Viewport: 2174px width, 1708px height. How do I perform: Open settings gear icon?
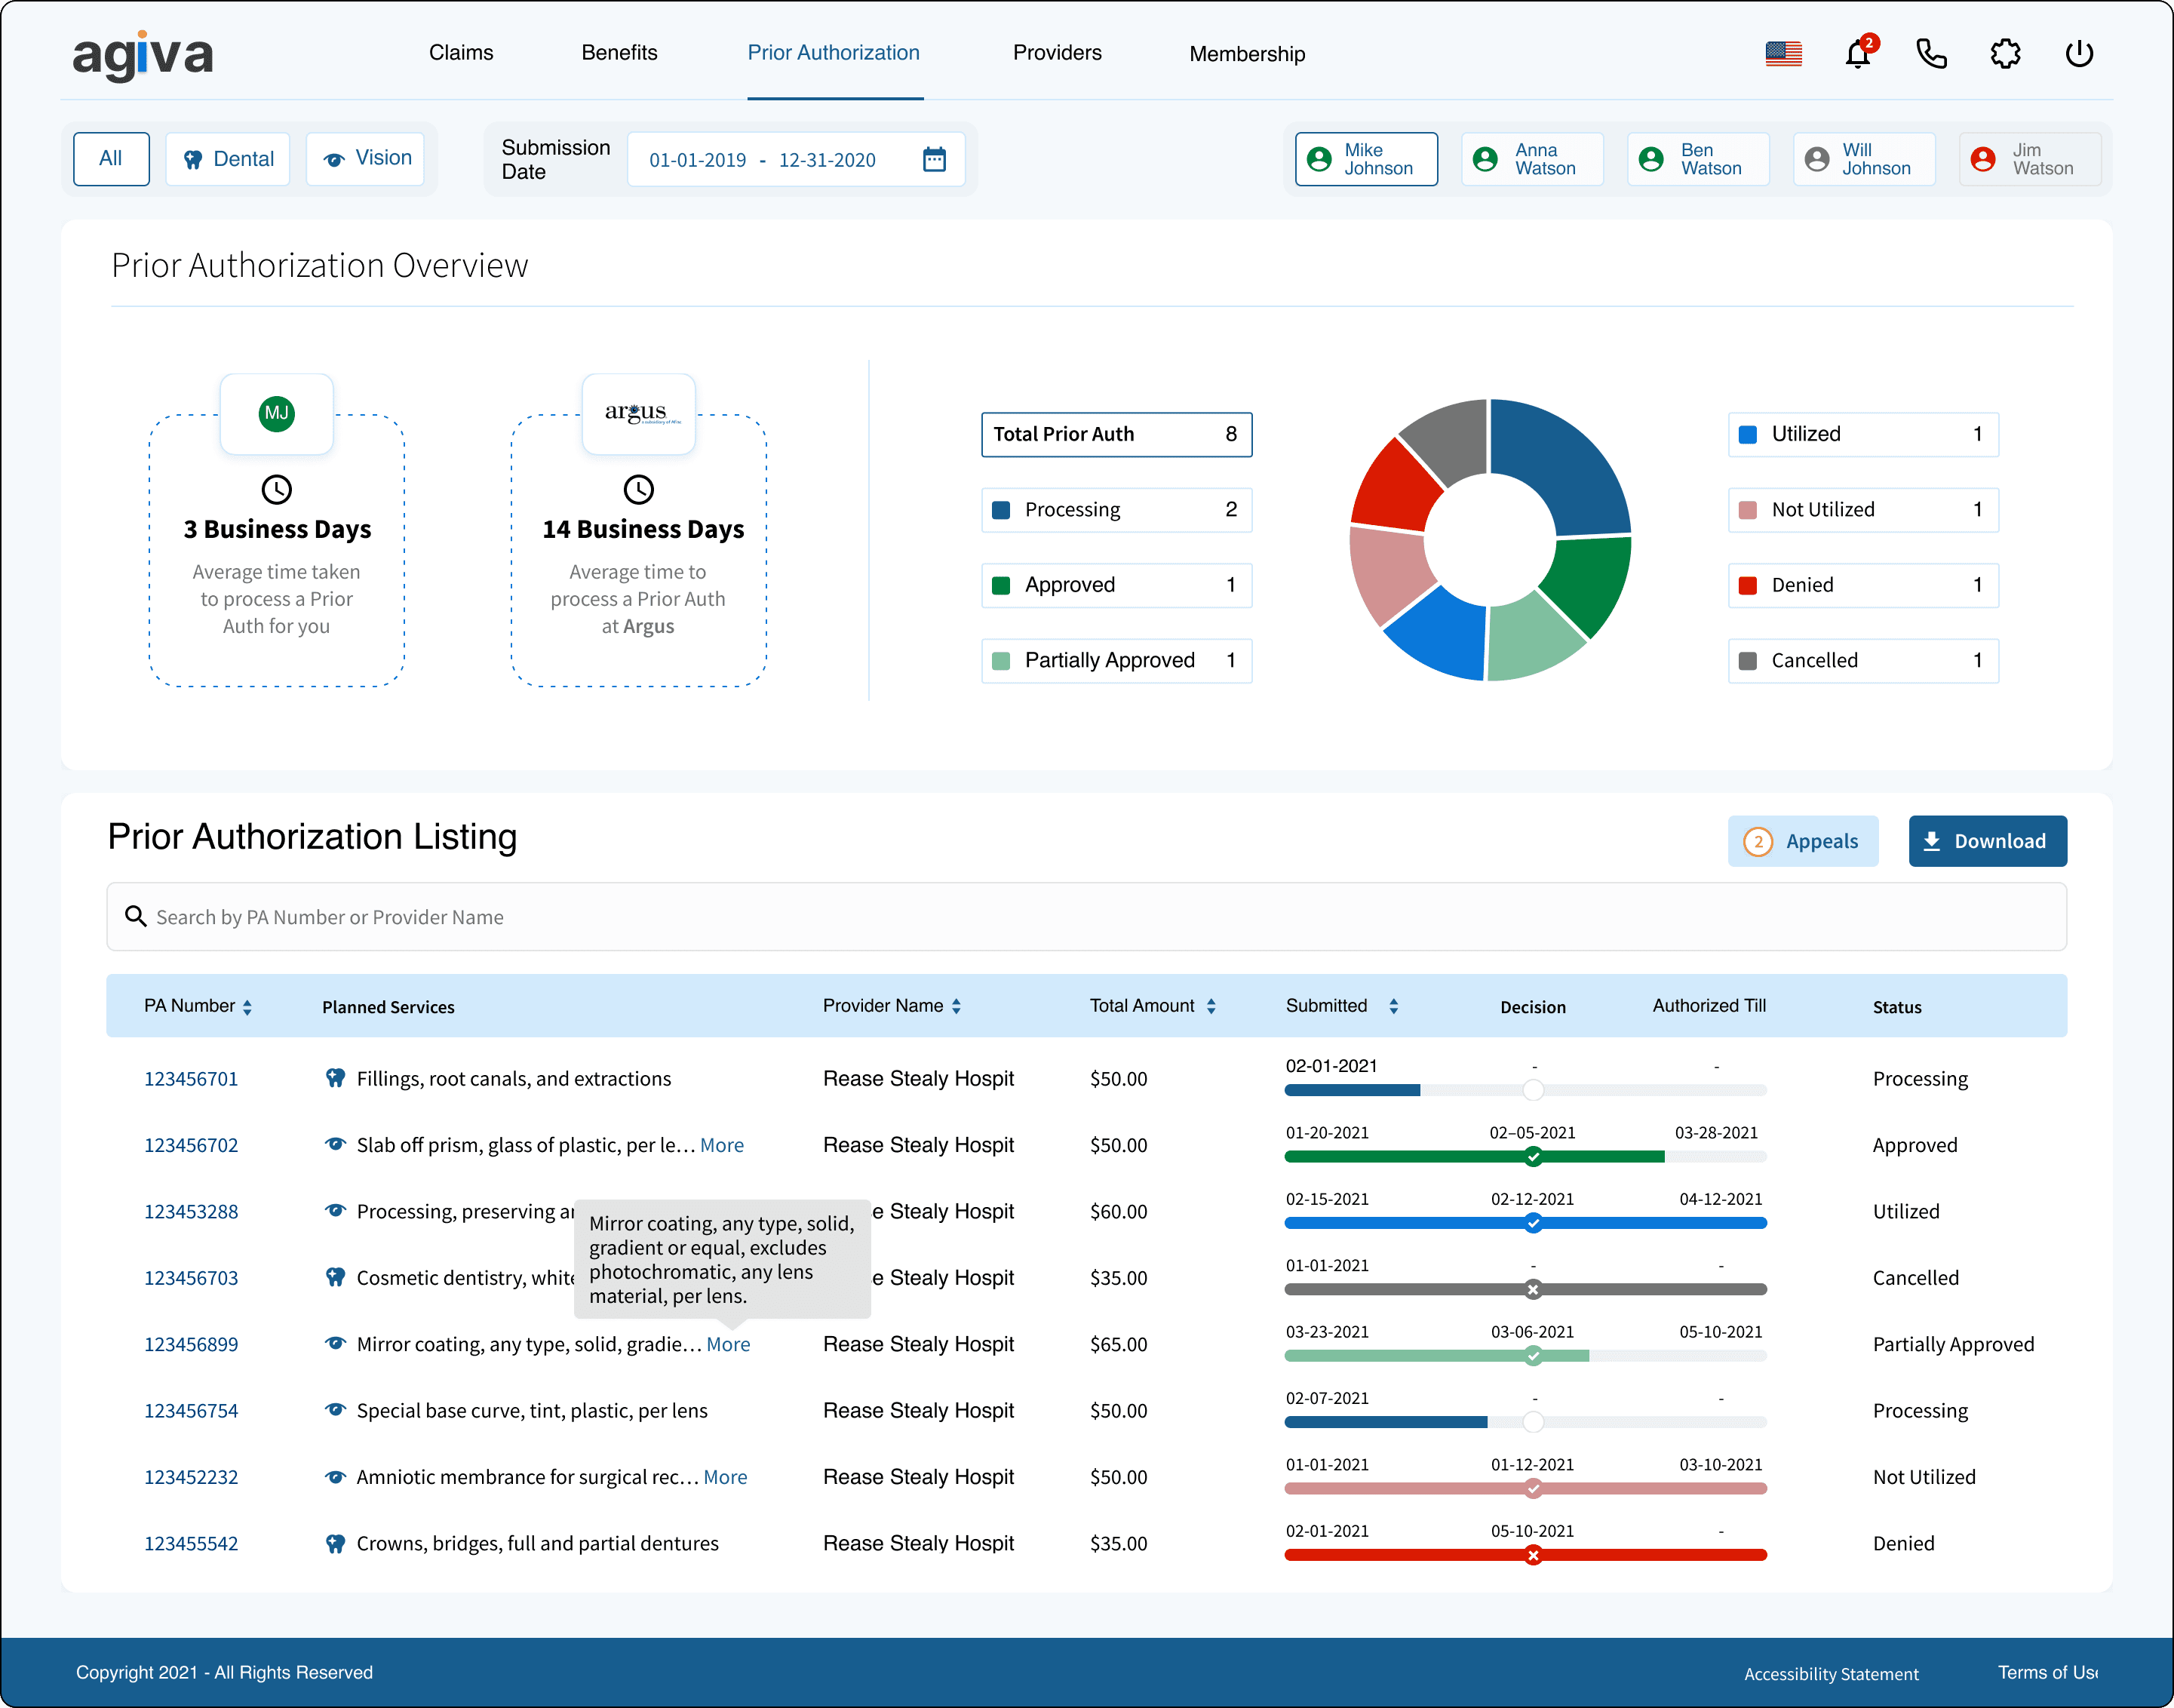(x=2005, y=54)
